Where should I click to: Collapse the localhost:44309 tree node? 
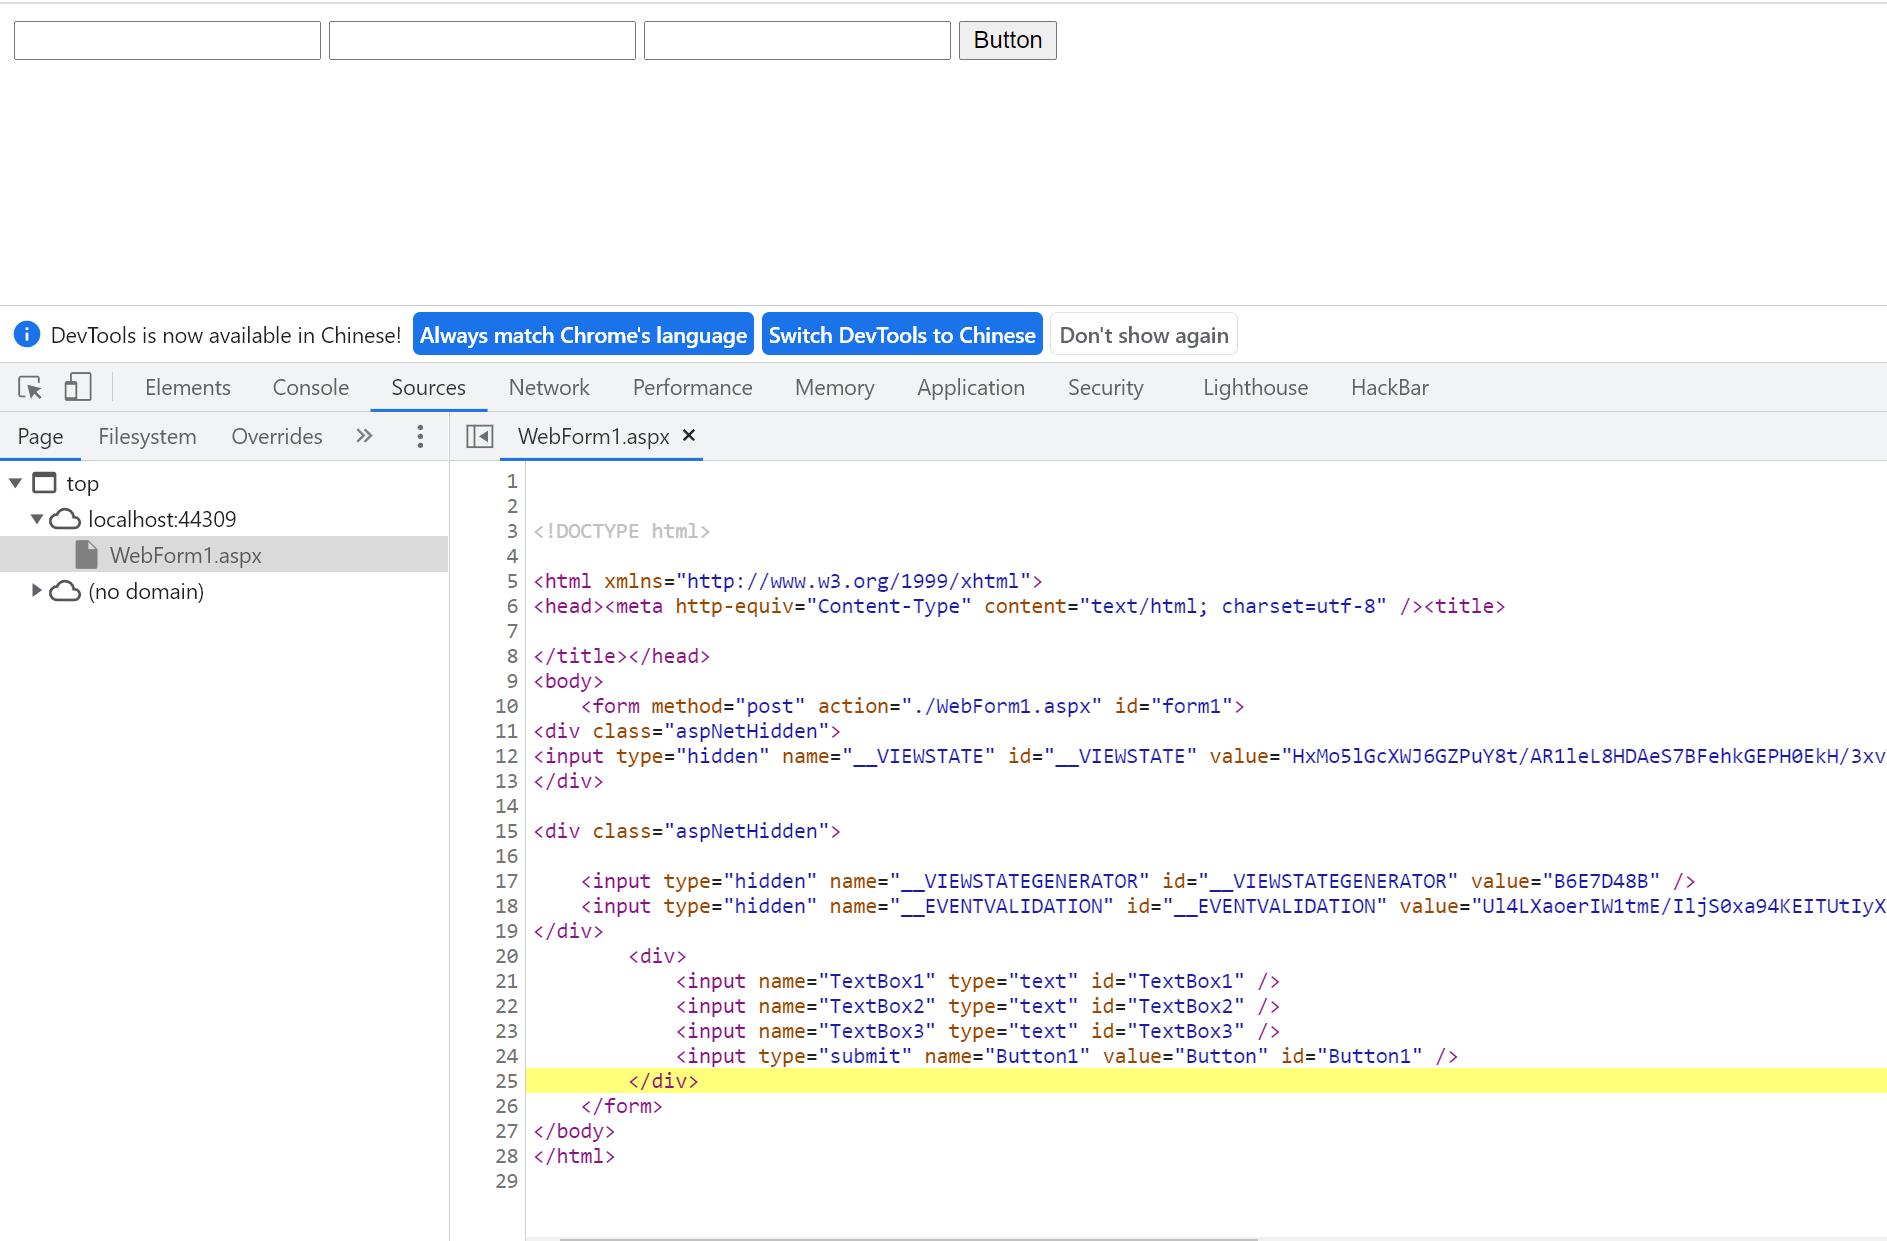click(37, 519)
